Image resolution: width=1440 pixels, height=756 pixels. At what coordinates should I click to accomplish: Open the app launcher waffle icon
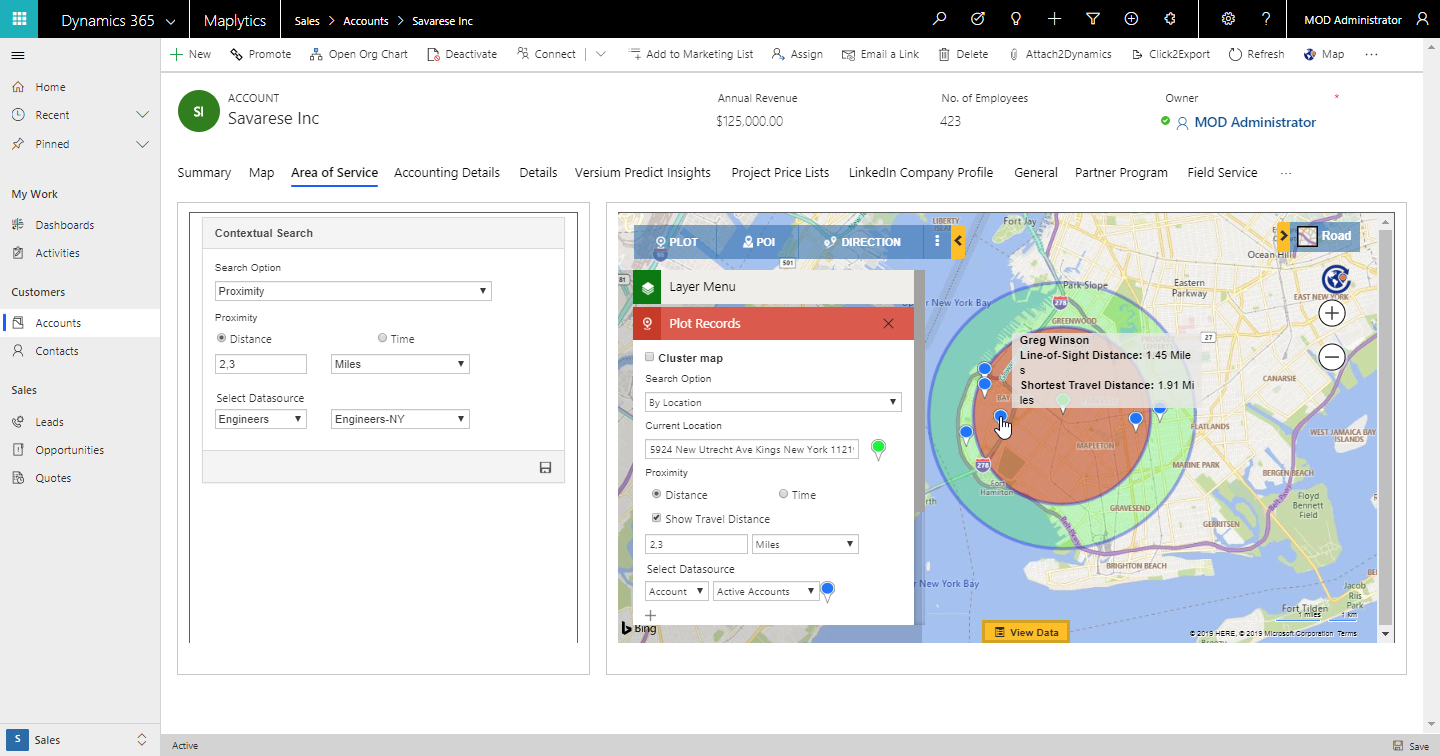[x=19, y=19]
